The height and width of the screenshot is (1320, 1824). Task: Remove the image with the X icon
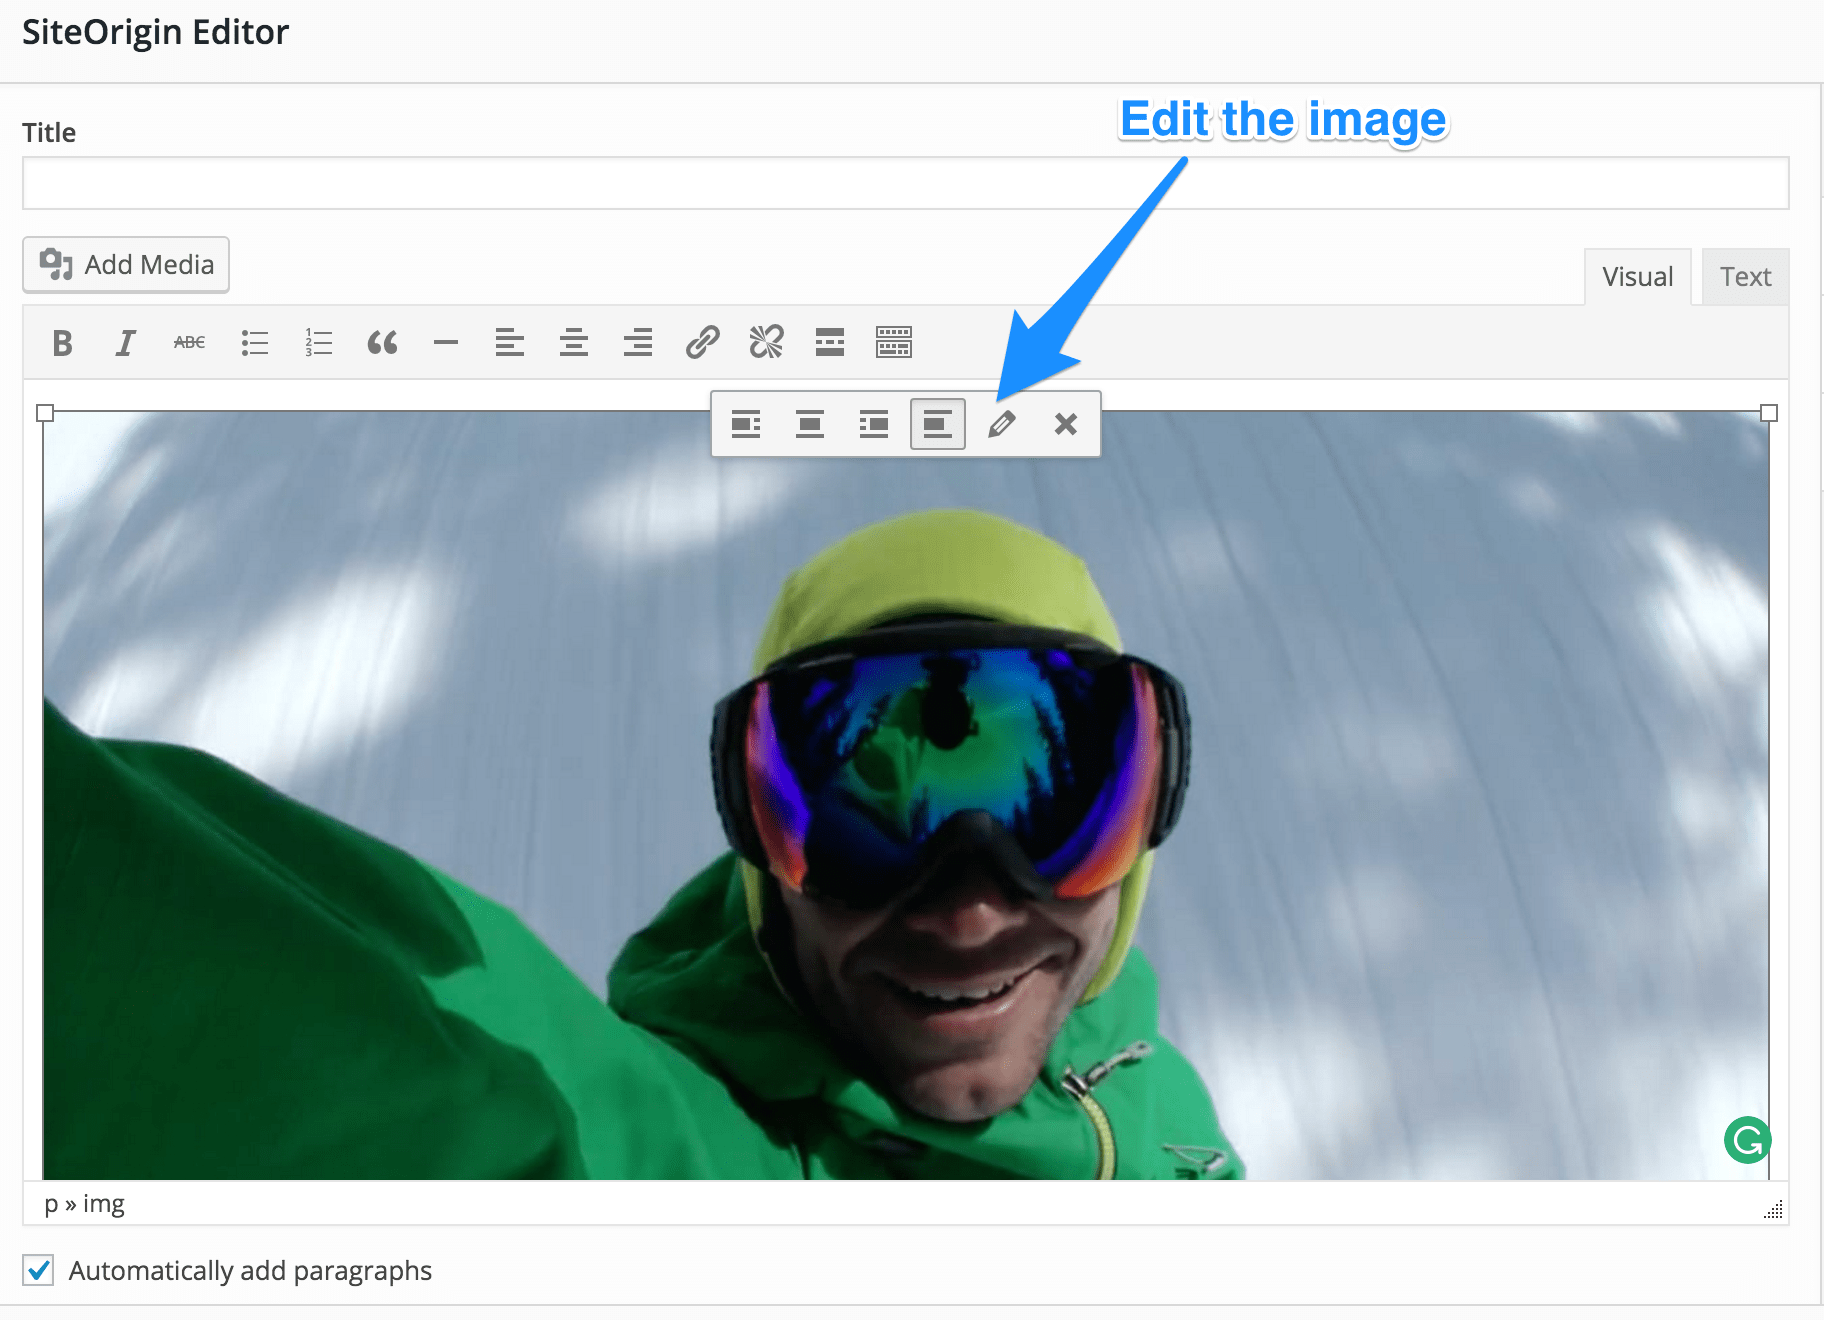(1065, 424)
